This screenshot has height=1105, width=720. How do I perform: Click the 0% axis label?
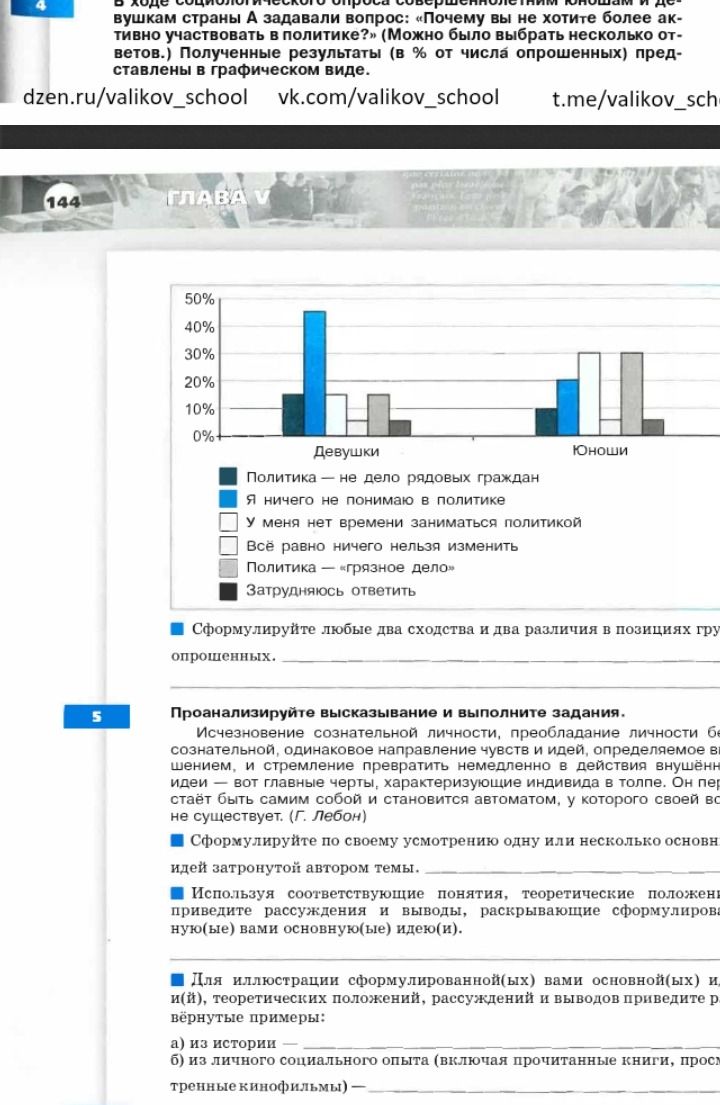click(x=203, y=436)
